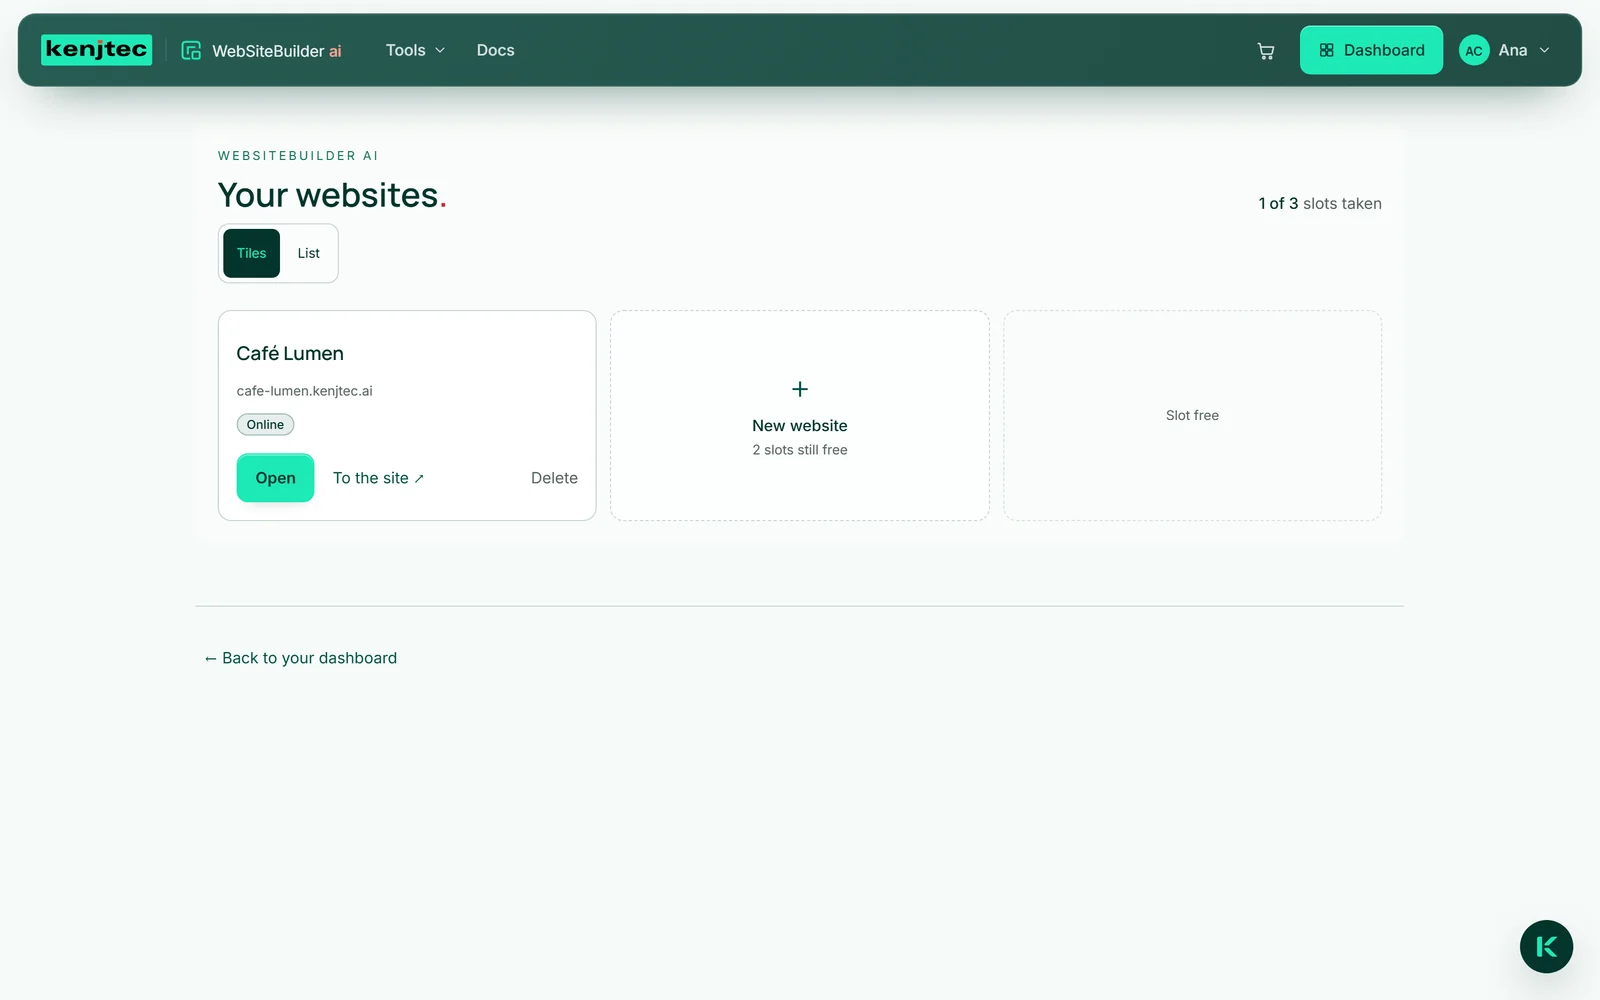Go back to your dashboard
Viewport: 1600px width, 1000px height.
301,658
